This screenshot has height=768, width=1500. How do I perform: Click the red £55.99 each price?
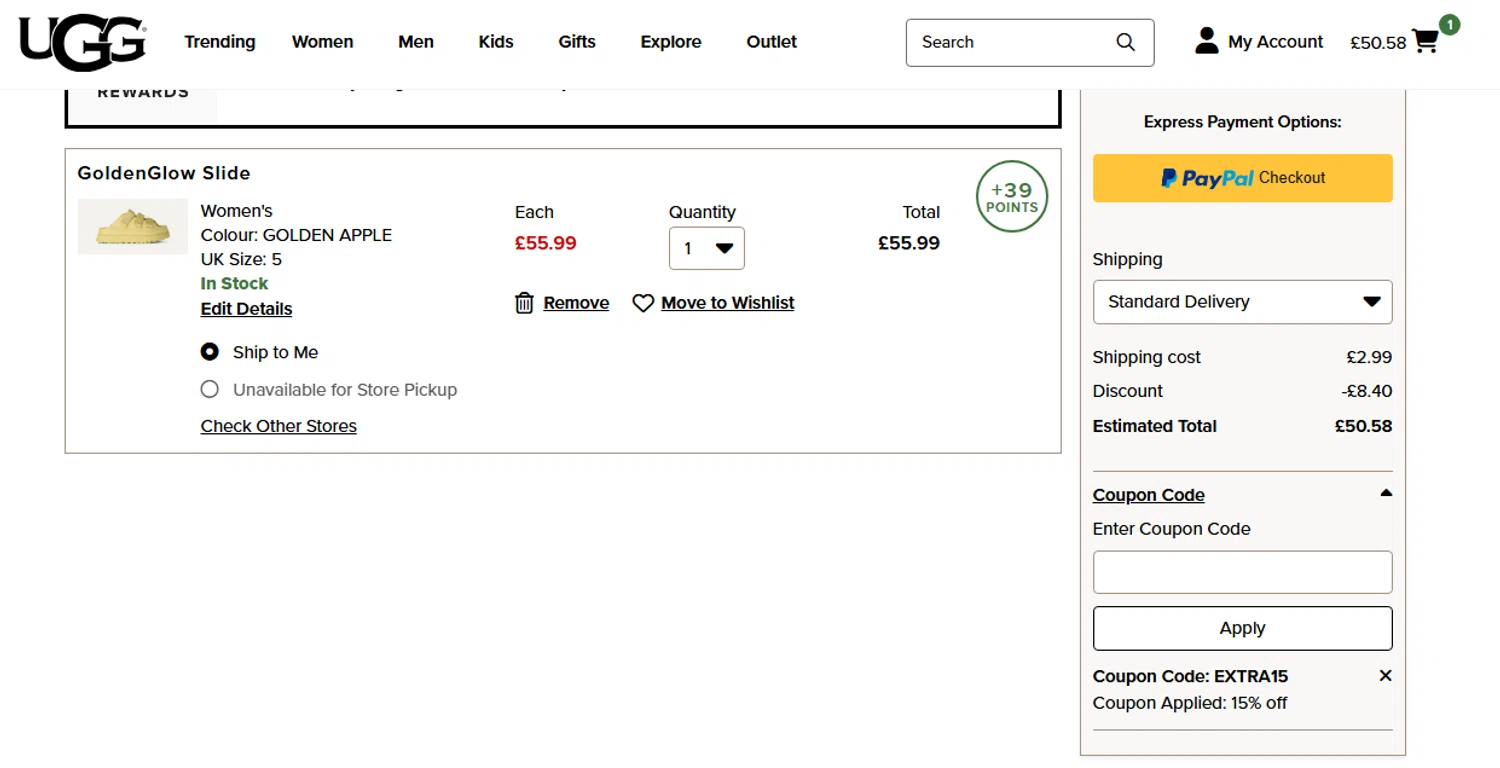pos(546,243)
